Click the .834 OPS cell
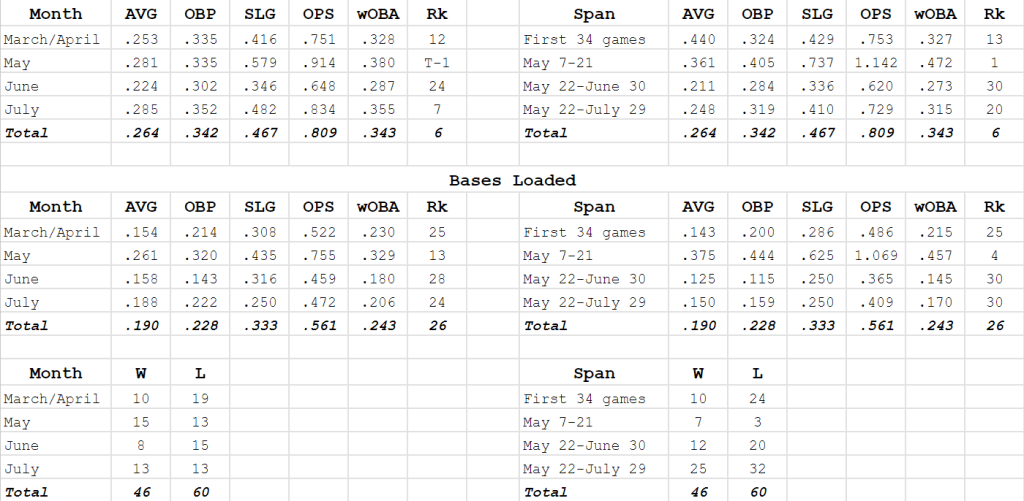The image size is (1024, 501). (x=317, y=110)
